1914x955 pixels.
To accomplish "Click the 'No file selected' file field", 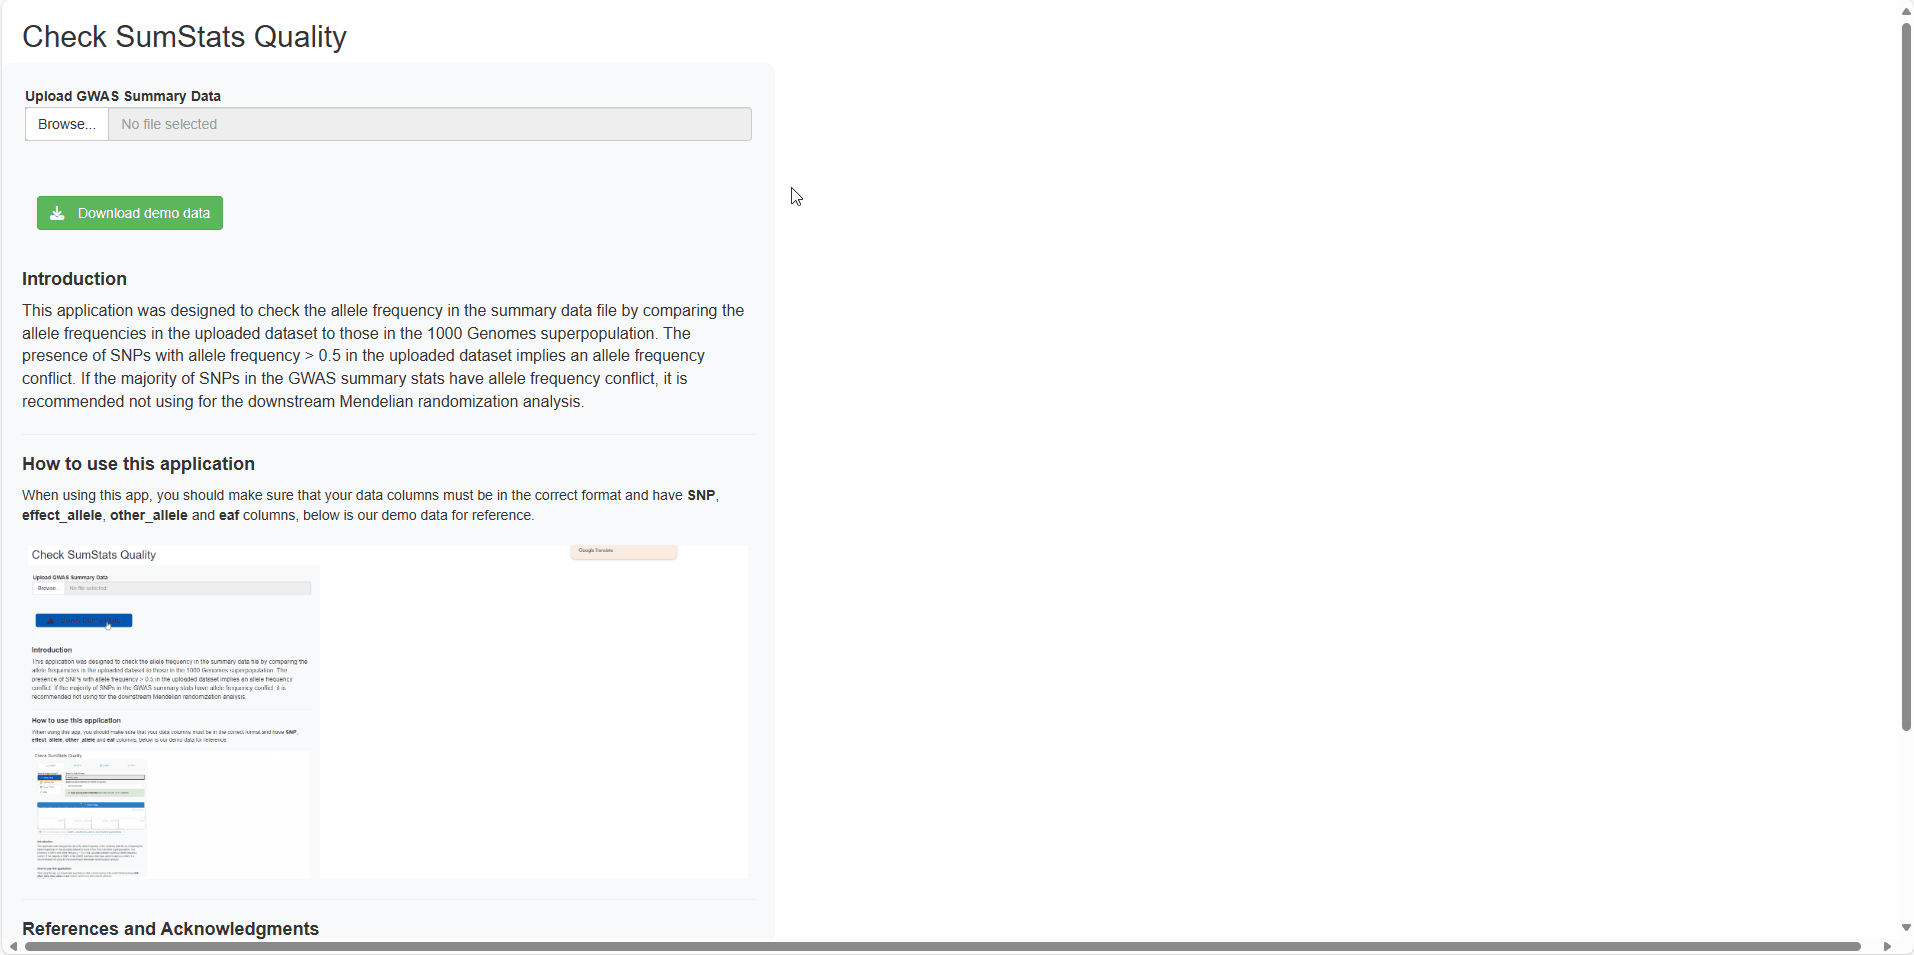I will (429, 124).
